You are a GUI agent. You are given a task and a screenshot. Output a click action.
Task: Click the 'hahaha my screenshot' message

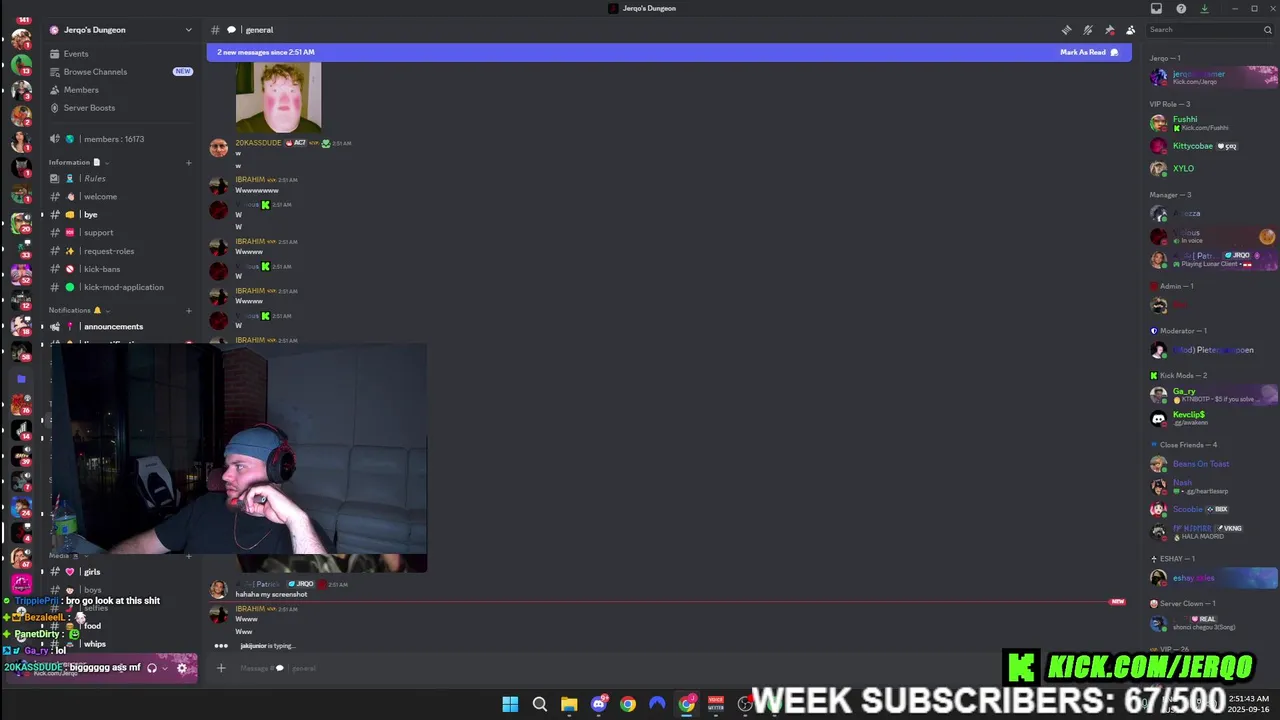point(271,594)
